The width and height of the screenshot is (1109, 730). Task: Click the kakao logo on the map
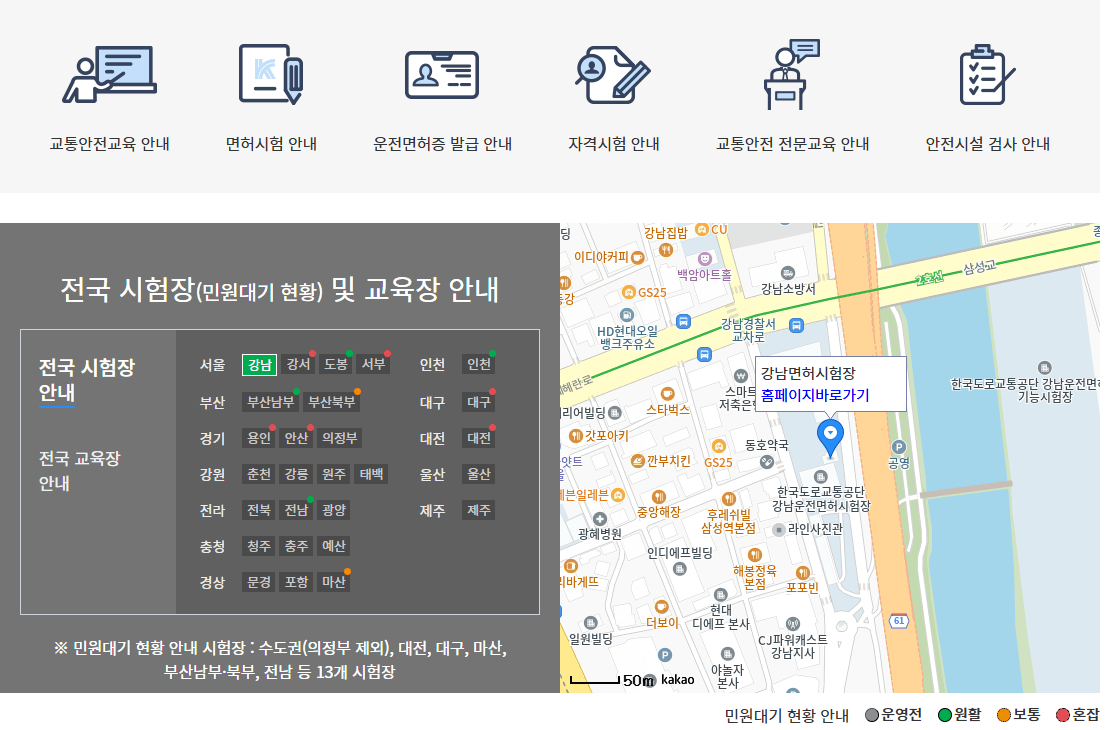click(x=677, y=680)
